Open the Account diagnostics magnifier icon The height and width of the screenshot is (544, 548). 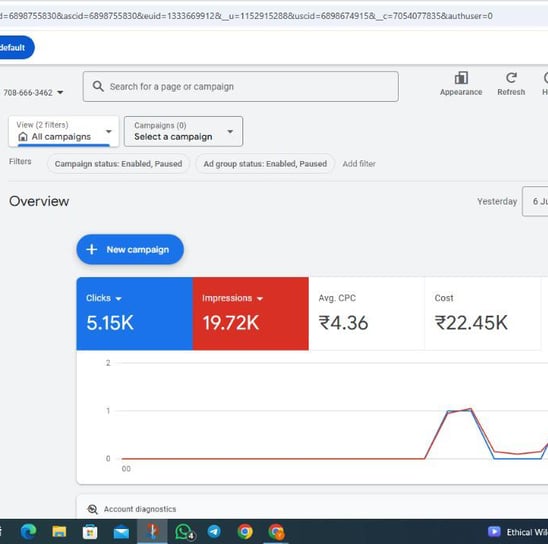(x=93, y=509)
